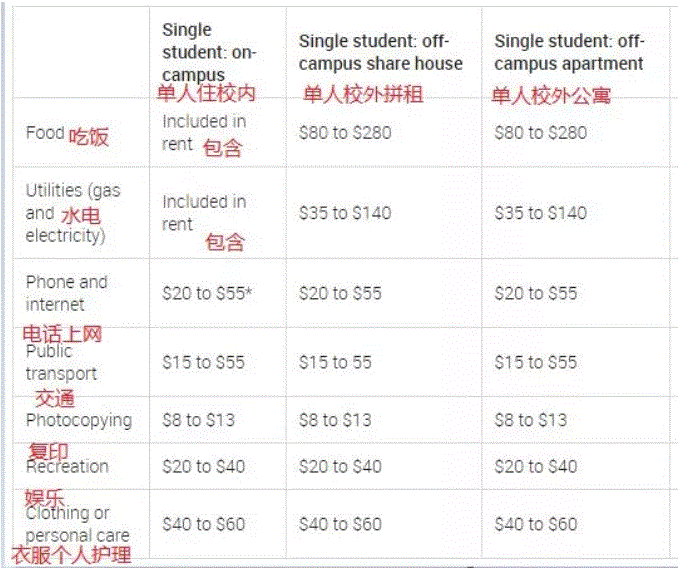
Task: Click the "Single student: off-campus apartment" header
Action: pyautogui.click(x=569, y=52)
